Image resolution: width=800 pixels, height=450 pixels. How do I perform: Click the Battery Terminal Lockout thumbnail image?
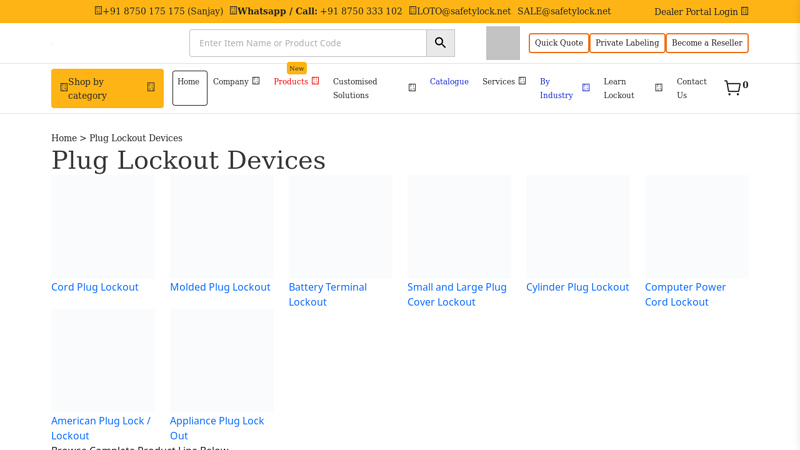pyautogui.click(x=340, y=227)
